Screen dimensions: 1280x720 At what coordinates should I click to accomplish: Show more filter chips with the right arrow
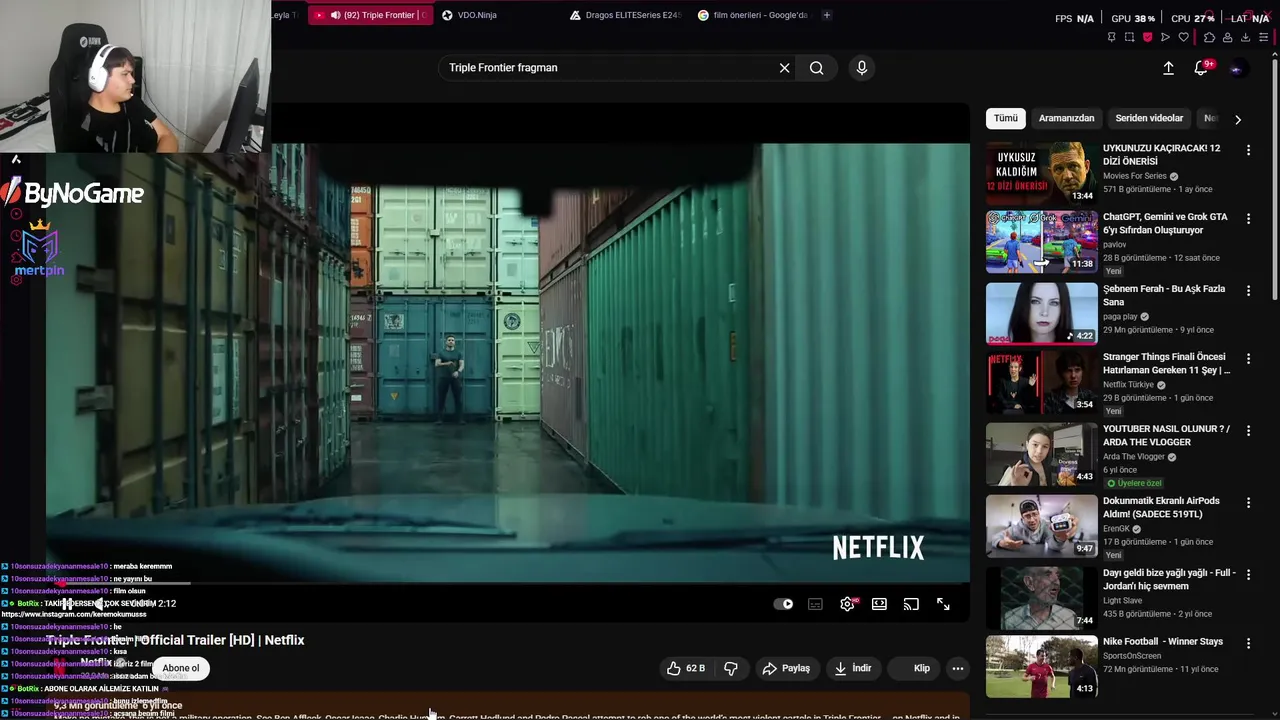point(1238,119)
